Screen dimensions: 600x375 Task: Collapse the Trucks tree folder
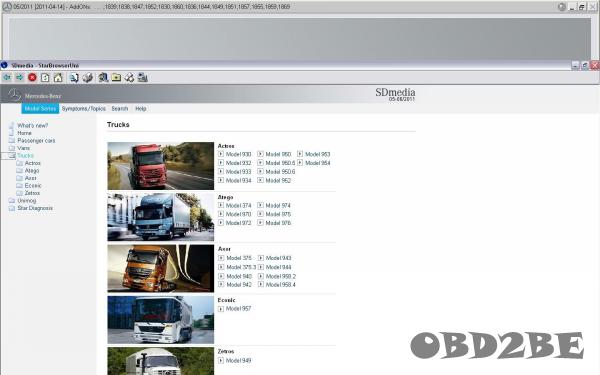(12, 156)
